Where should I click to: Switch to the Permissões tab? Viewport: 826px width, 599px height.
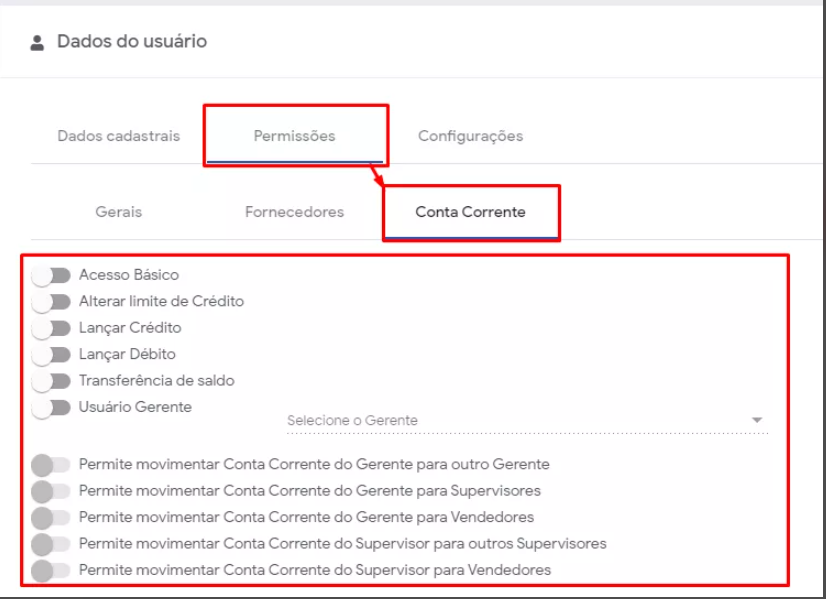tap(294, 136)
